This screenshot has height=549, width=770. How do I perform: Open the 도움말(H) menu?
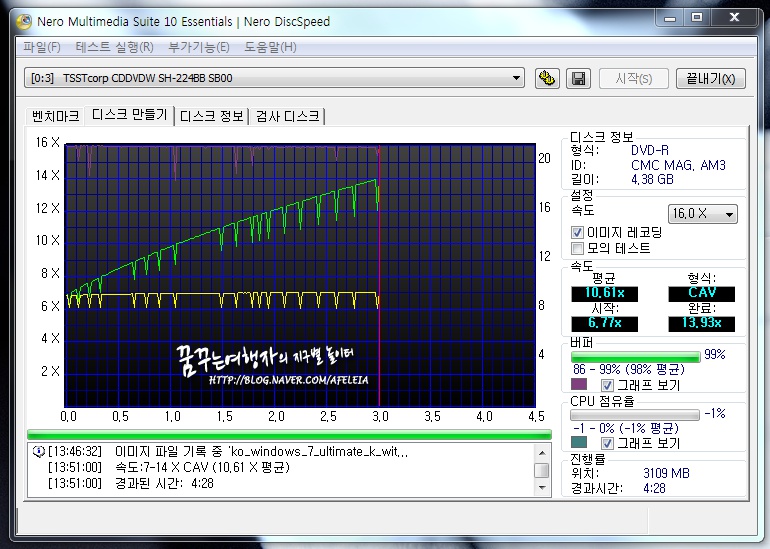271,47
